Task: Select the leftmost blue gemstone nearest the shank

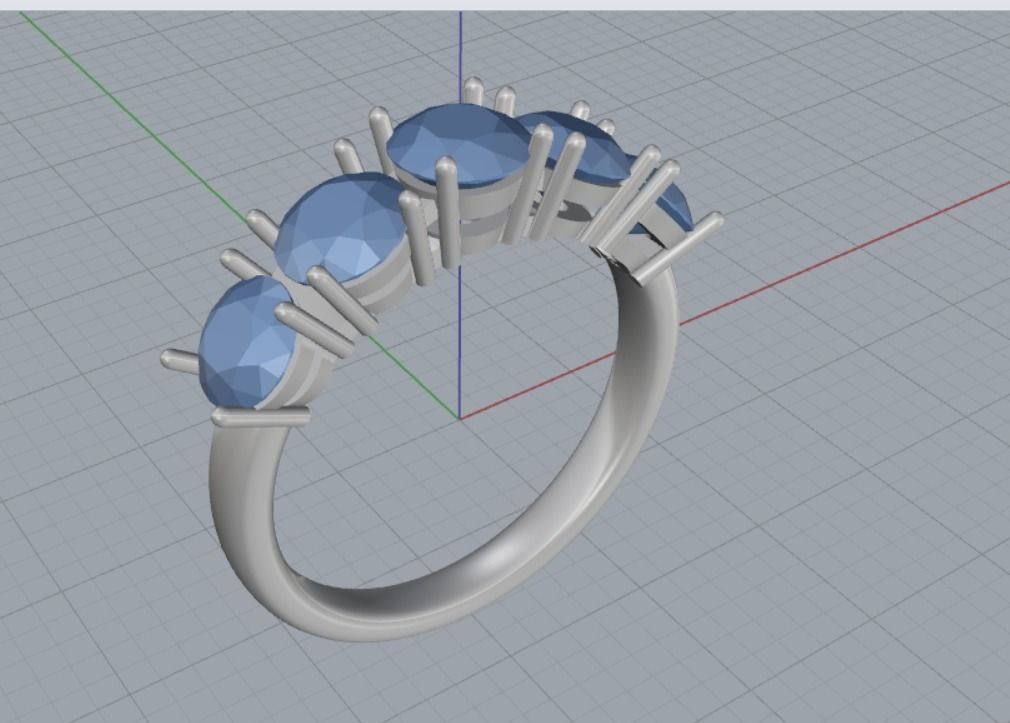Action: pyautogui.click(x=248, y=342)
